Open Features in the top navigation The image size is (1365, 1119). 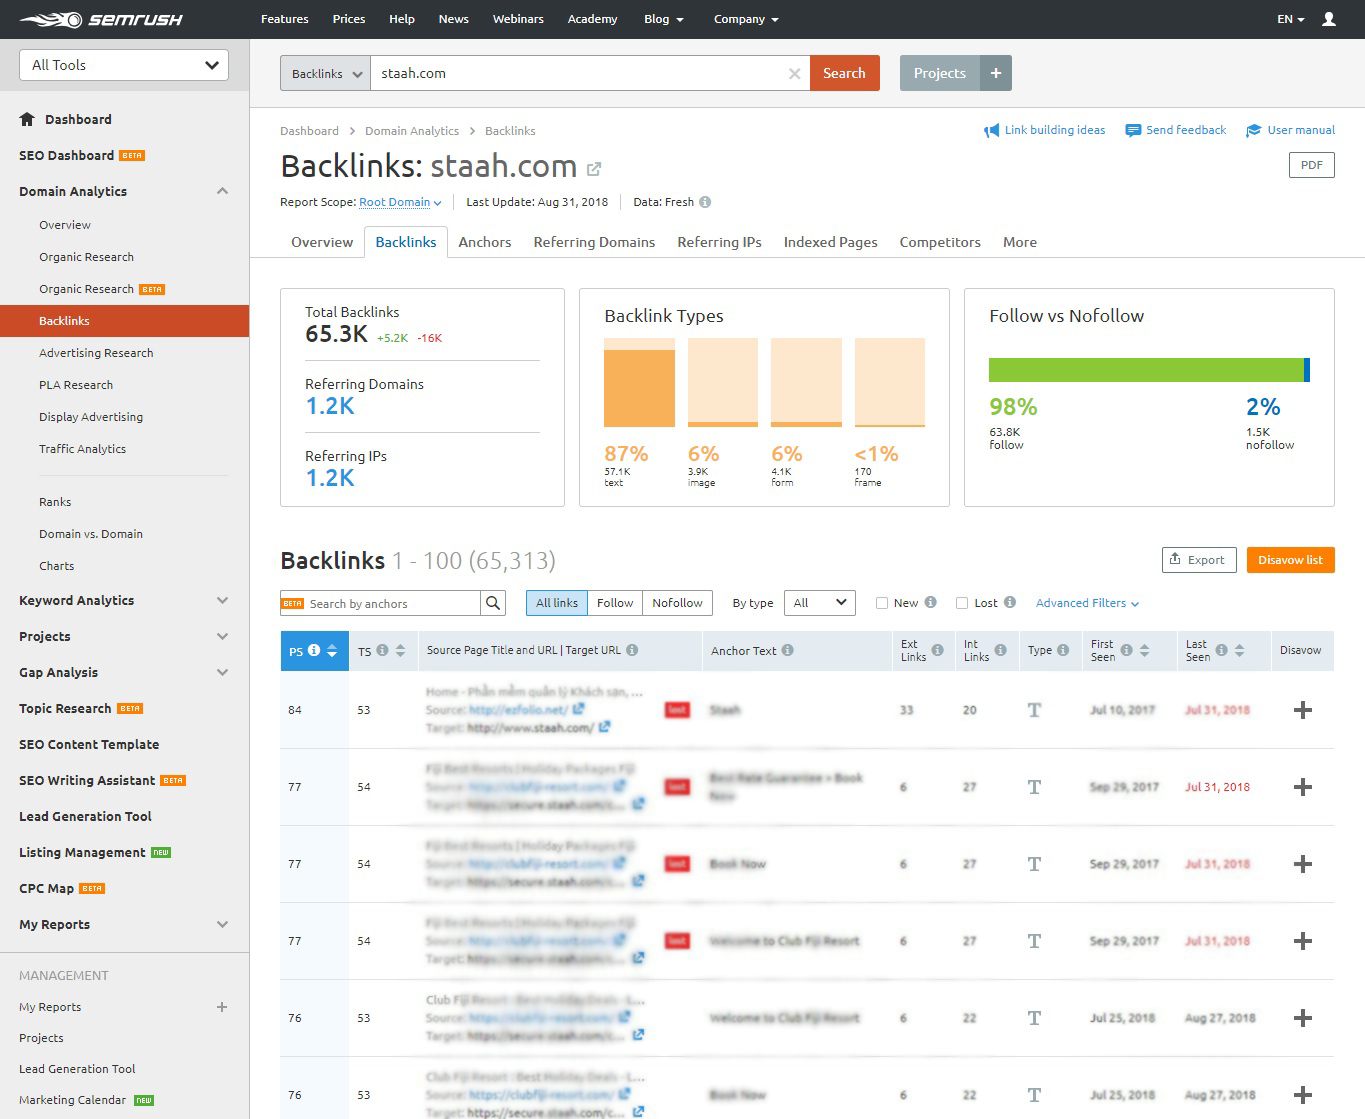[x=285, y=19]
